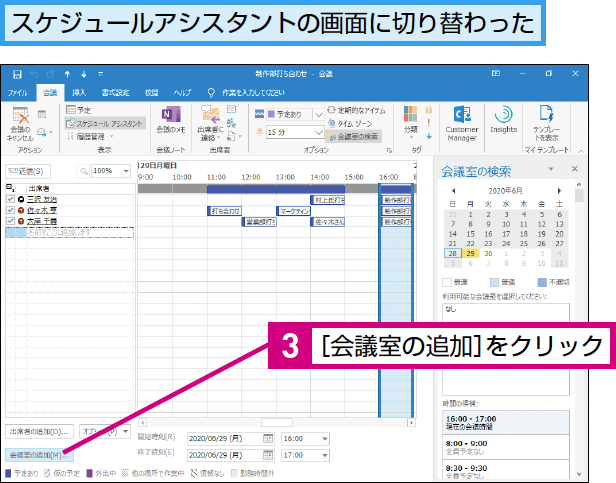Open the 15 分 reminder dropdown
Screen dimensions: 616x483
(x=319, y=131)
